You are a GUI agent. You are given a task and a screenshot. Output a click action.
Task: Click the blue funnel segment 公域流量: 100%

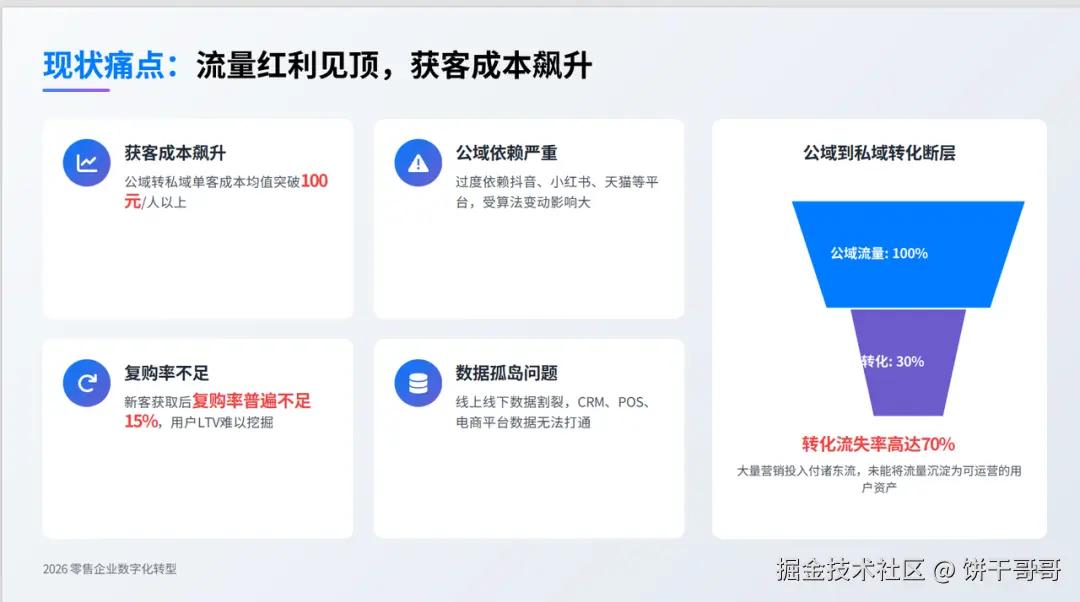908,254
